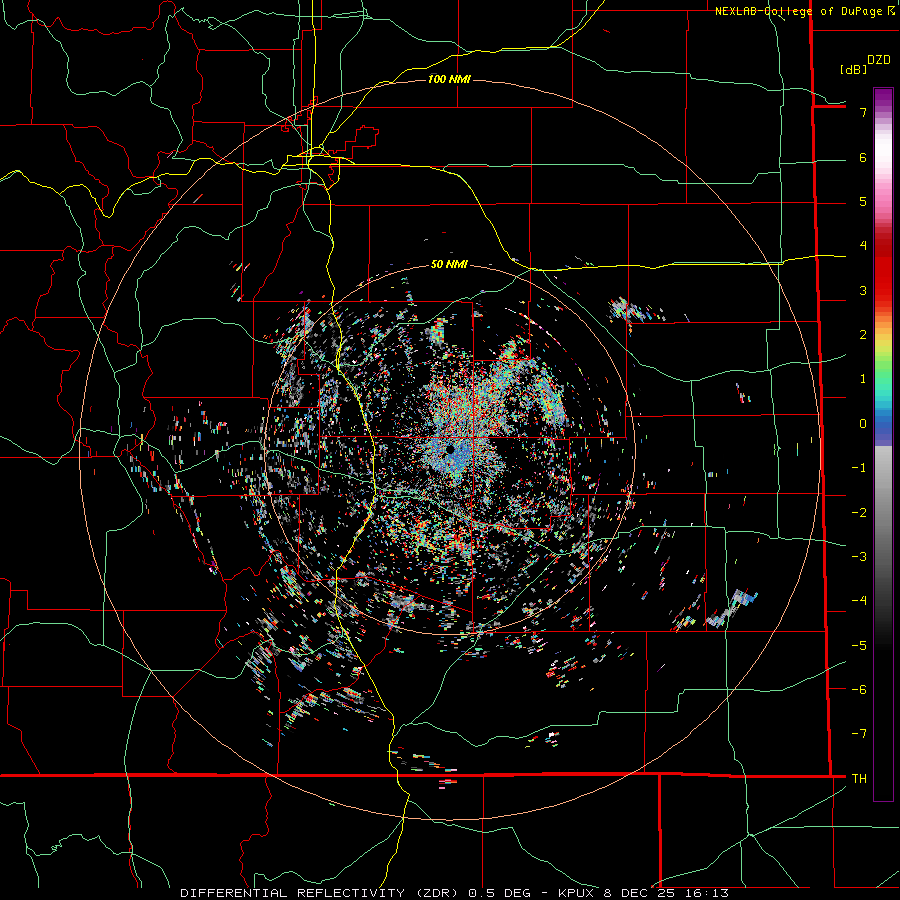Click the scale value 4 label
Viewport: 900px width, 900px height.
click(x=863, y=246)
